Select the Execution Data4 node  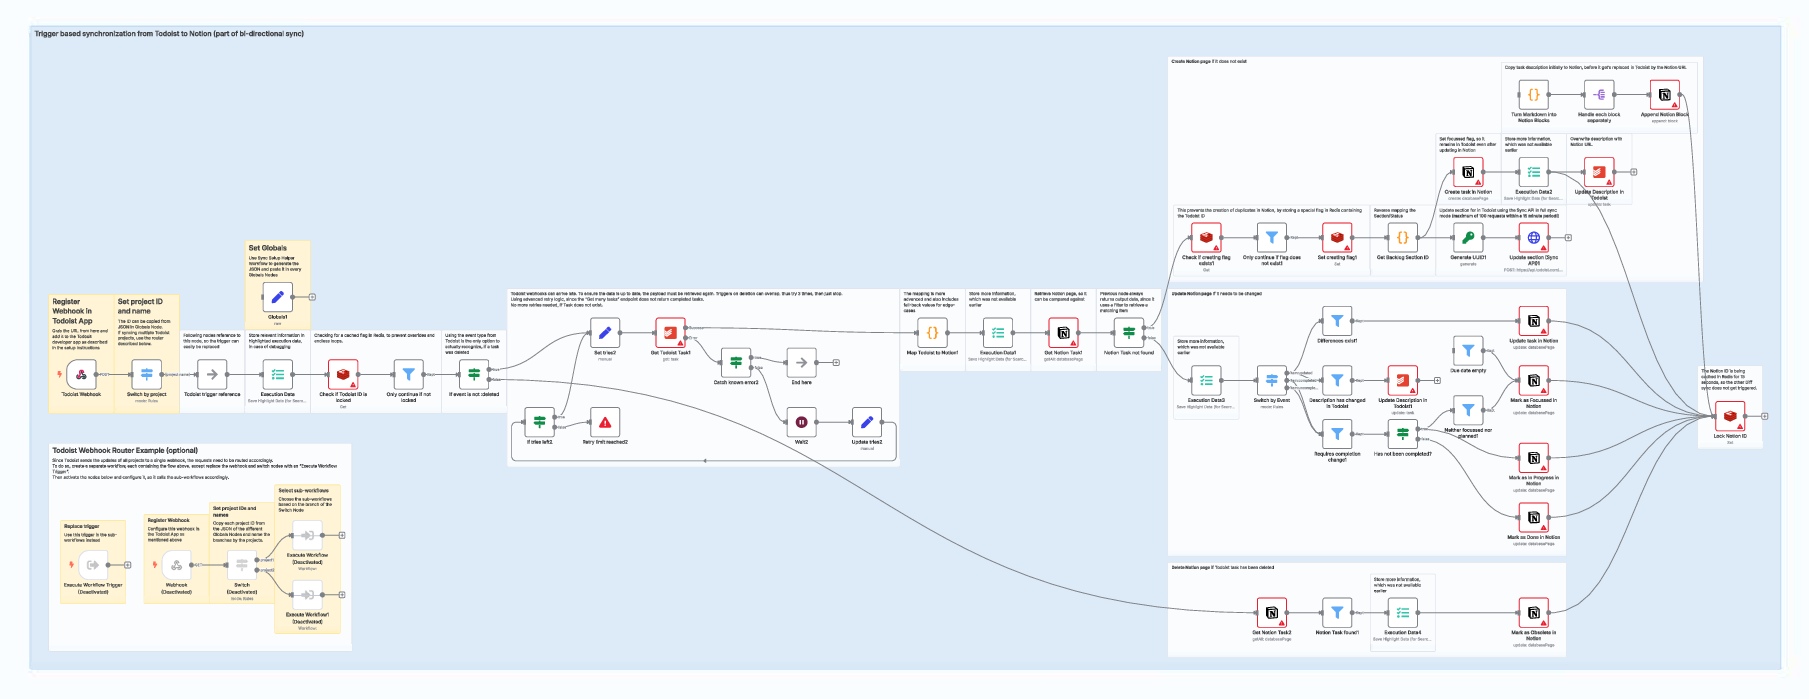[1403, 613]
